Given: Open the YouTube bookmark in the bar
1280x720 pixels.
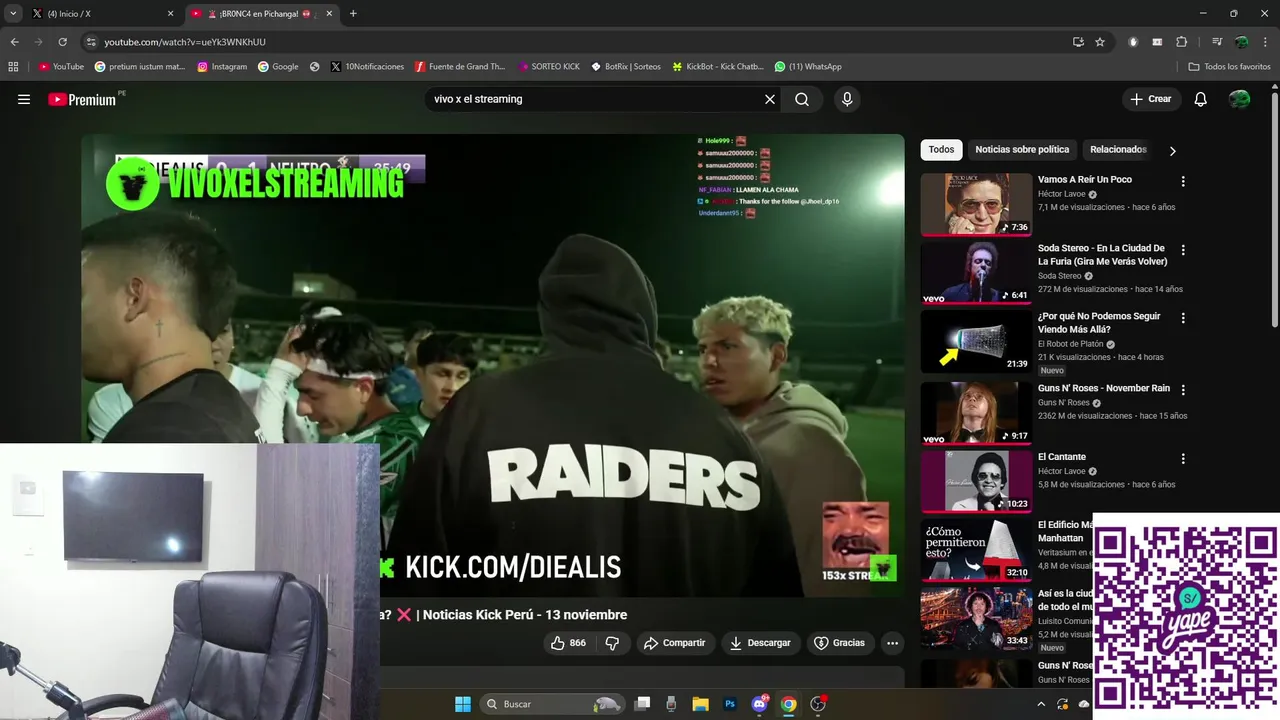Looking at the screenshot, I should pos(61,67).
